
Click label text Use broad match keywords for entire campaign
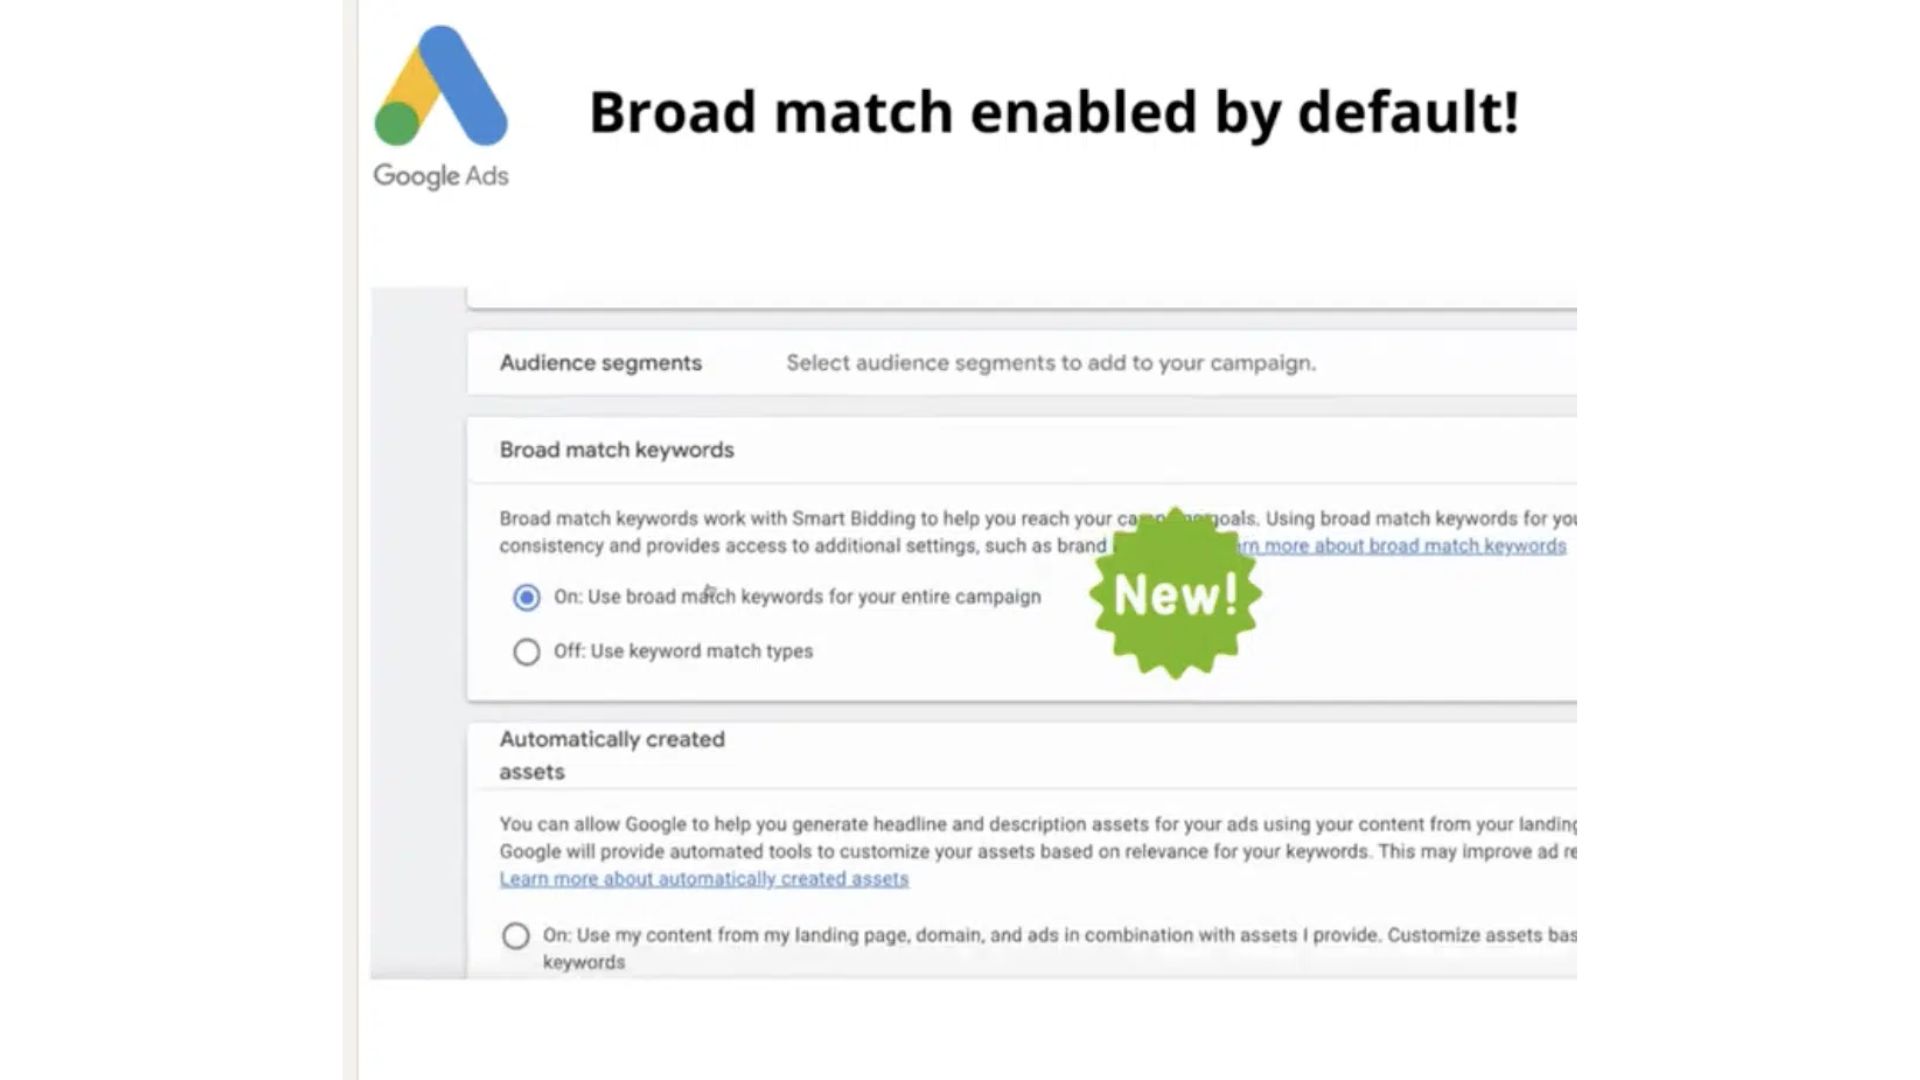coord(797,597)
